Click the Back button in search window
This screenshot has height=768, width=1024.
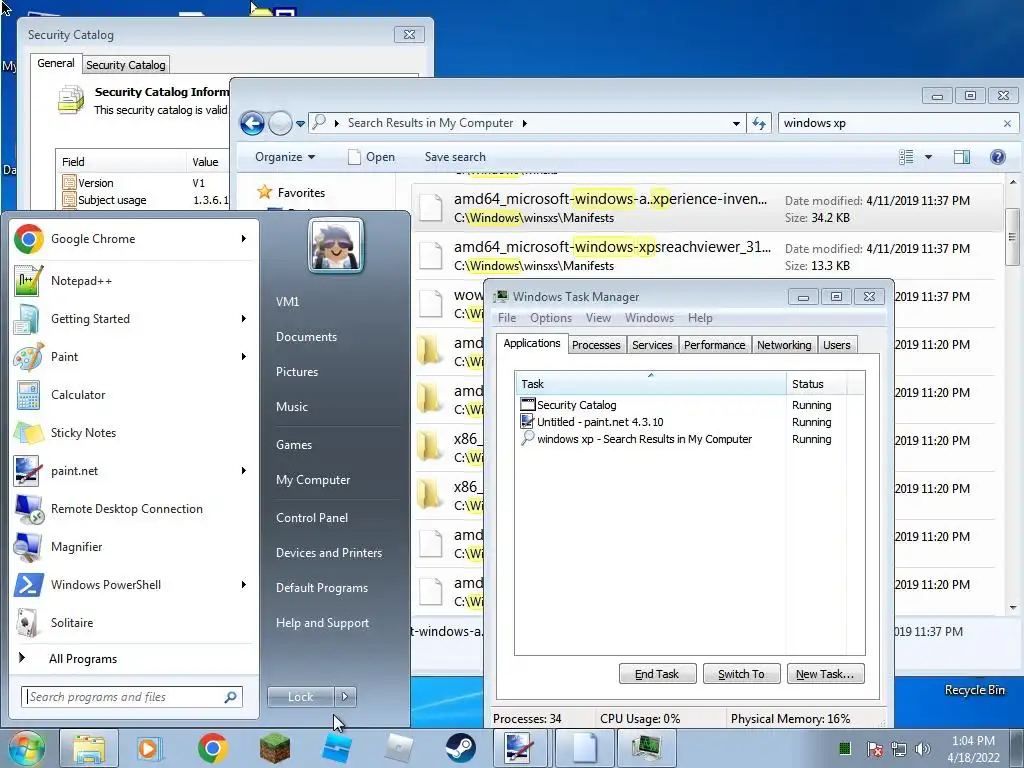point(252,123)
